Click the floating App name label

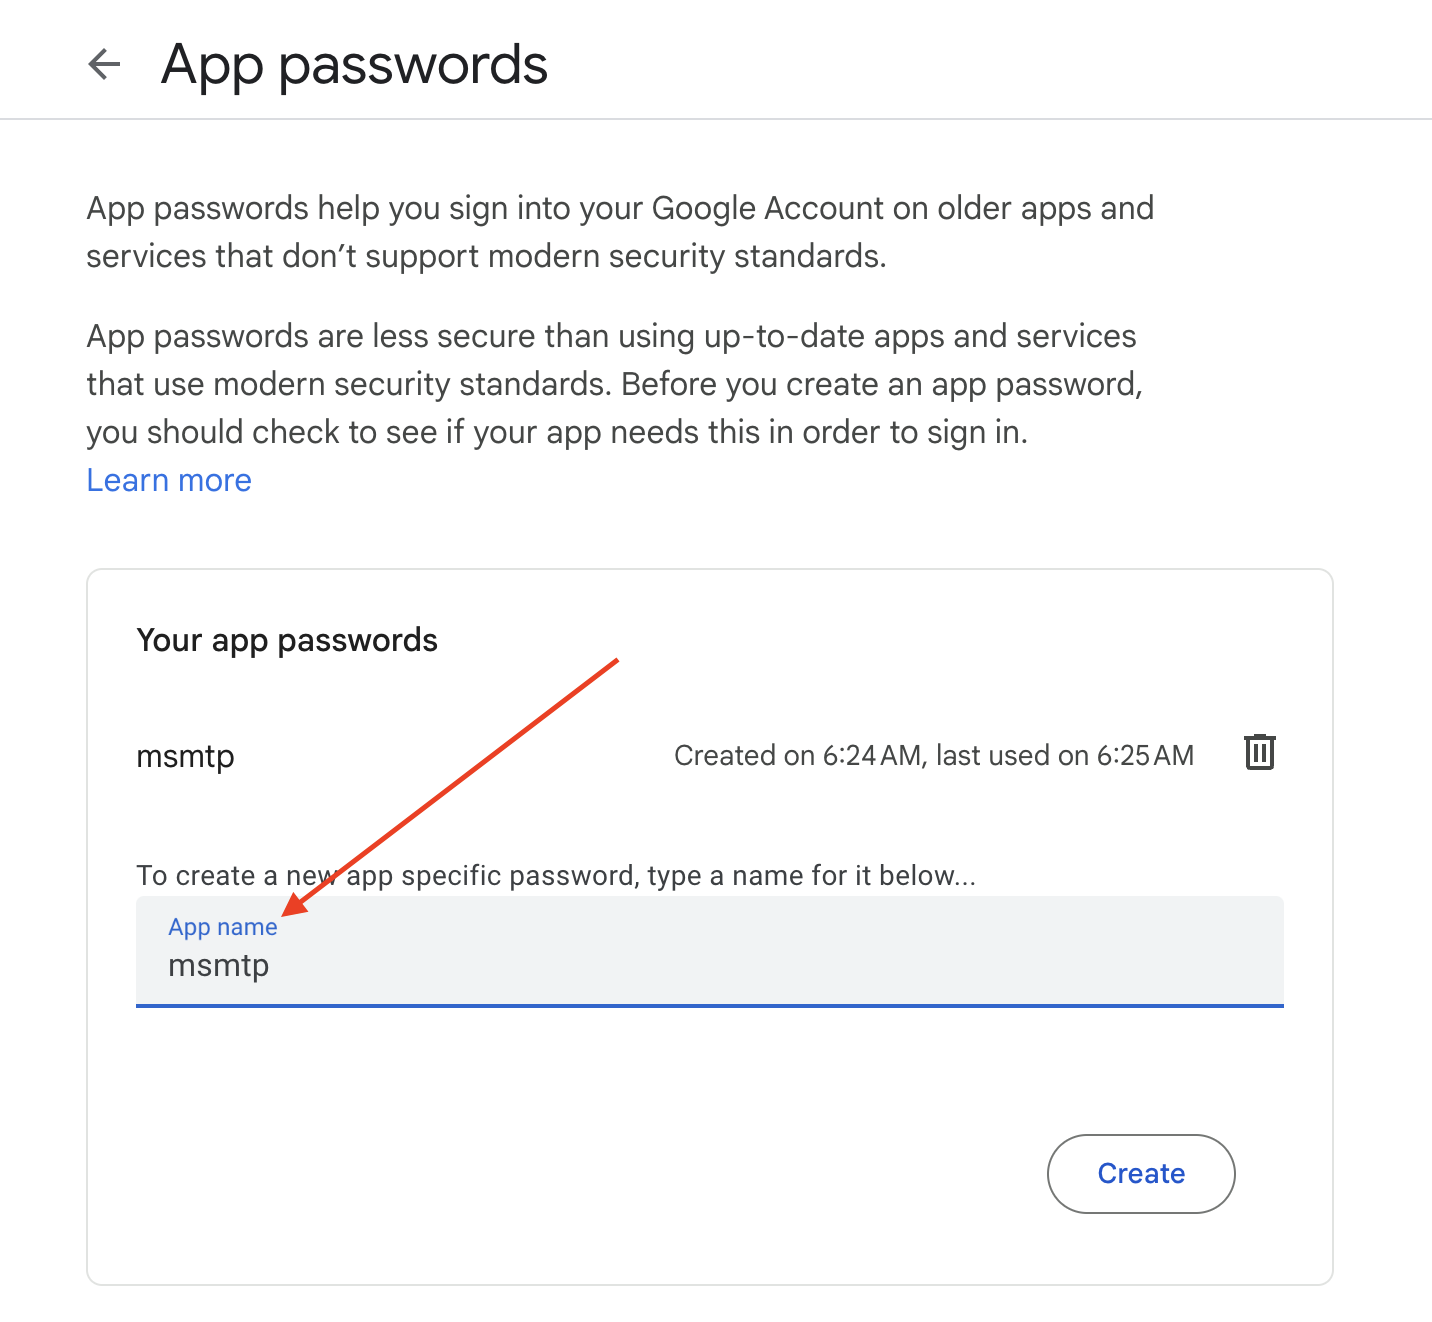[222, 927]
